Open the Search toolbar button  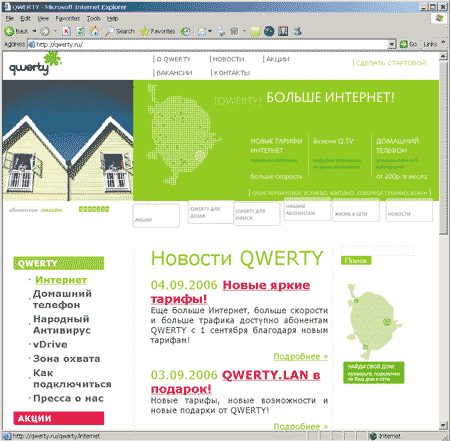tap(120, 31)
